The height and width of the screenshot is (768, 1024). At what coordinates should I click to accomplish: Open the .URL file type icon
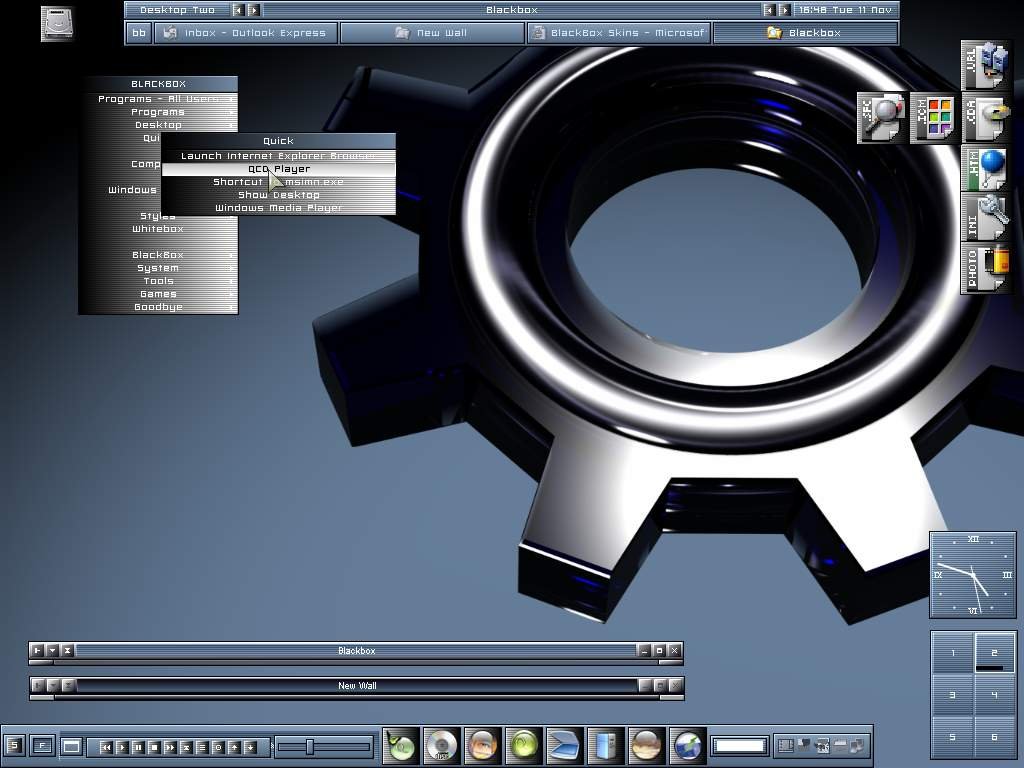pyautogui.click(x=985, y=66)
